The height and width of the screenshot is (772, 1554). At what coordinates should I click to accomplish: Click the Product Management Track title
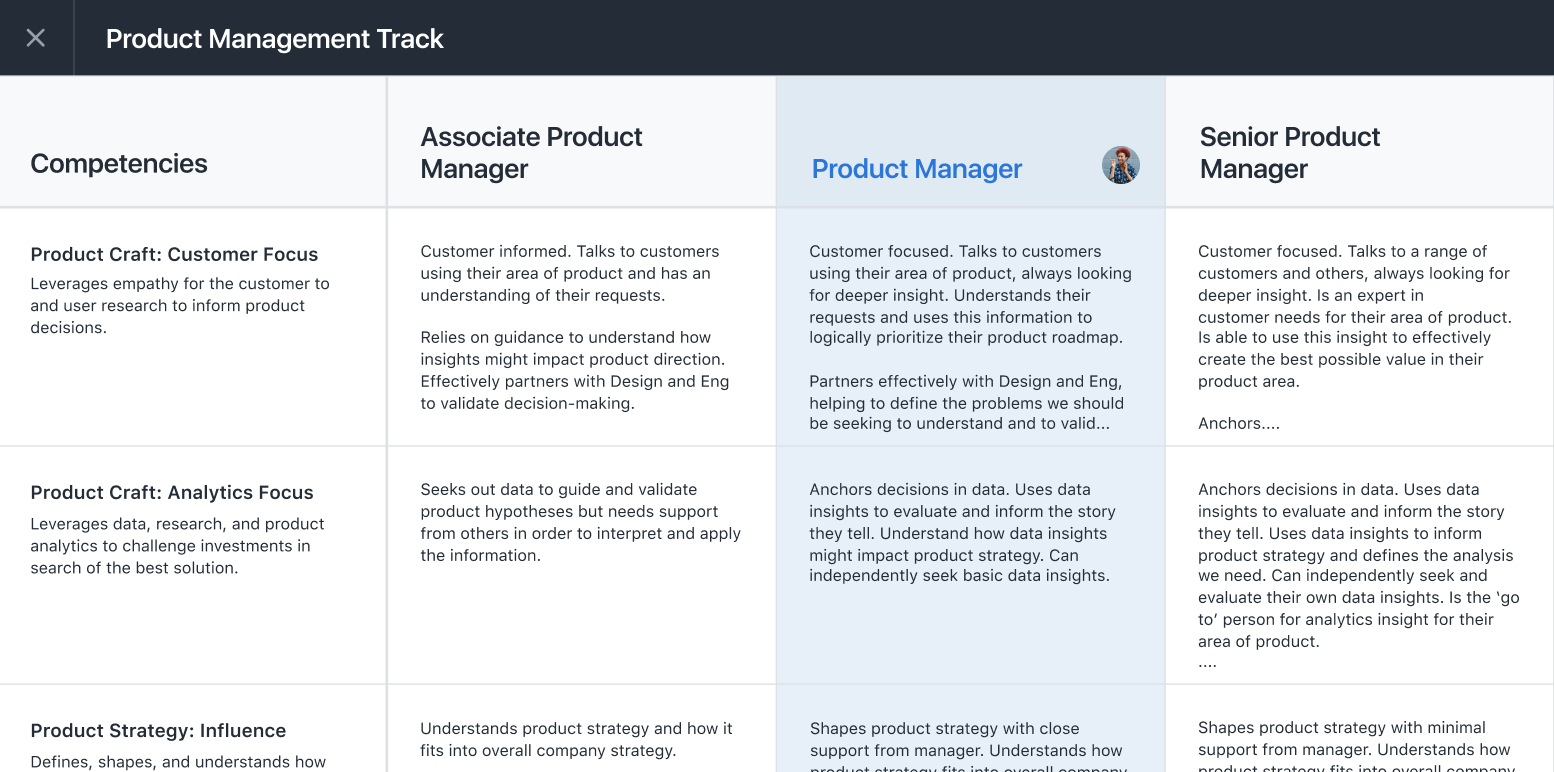(x=275, y=38)
